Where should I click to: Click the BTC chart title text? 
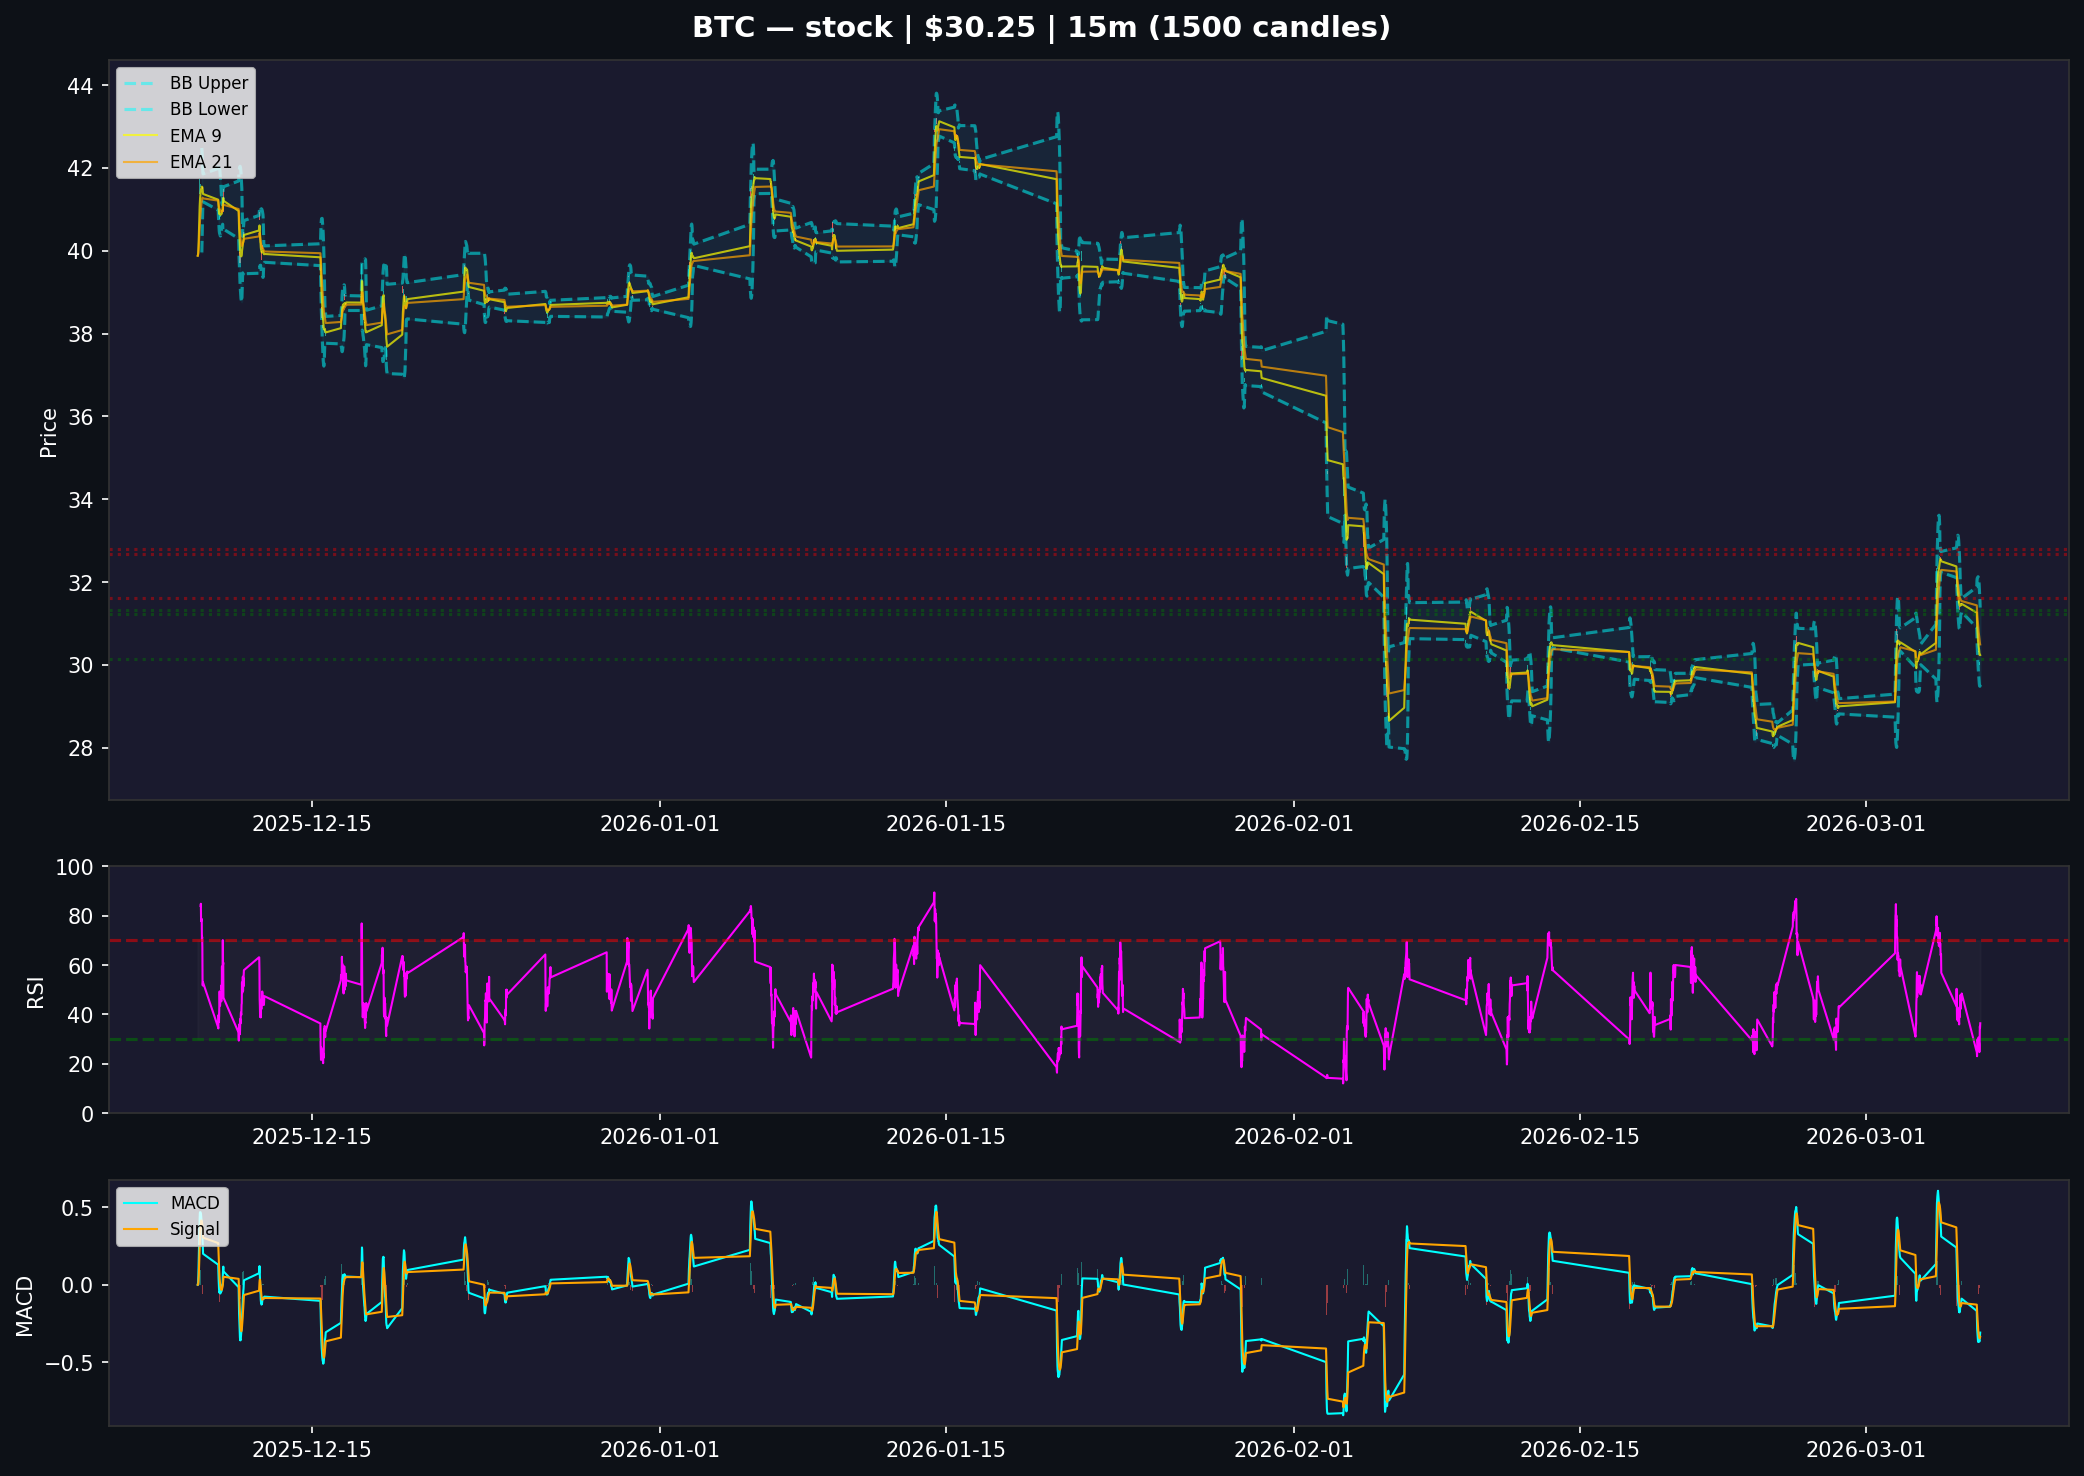[1041, 27]
